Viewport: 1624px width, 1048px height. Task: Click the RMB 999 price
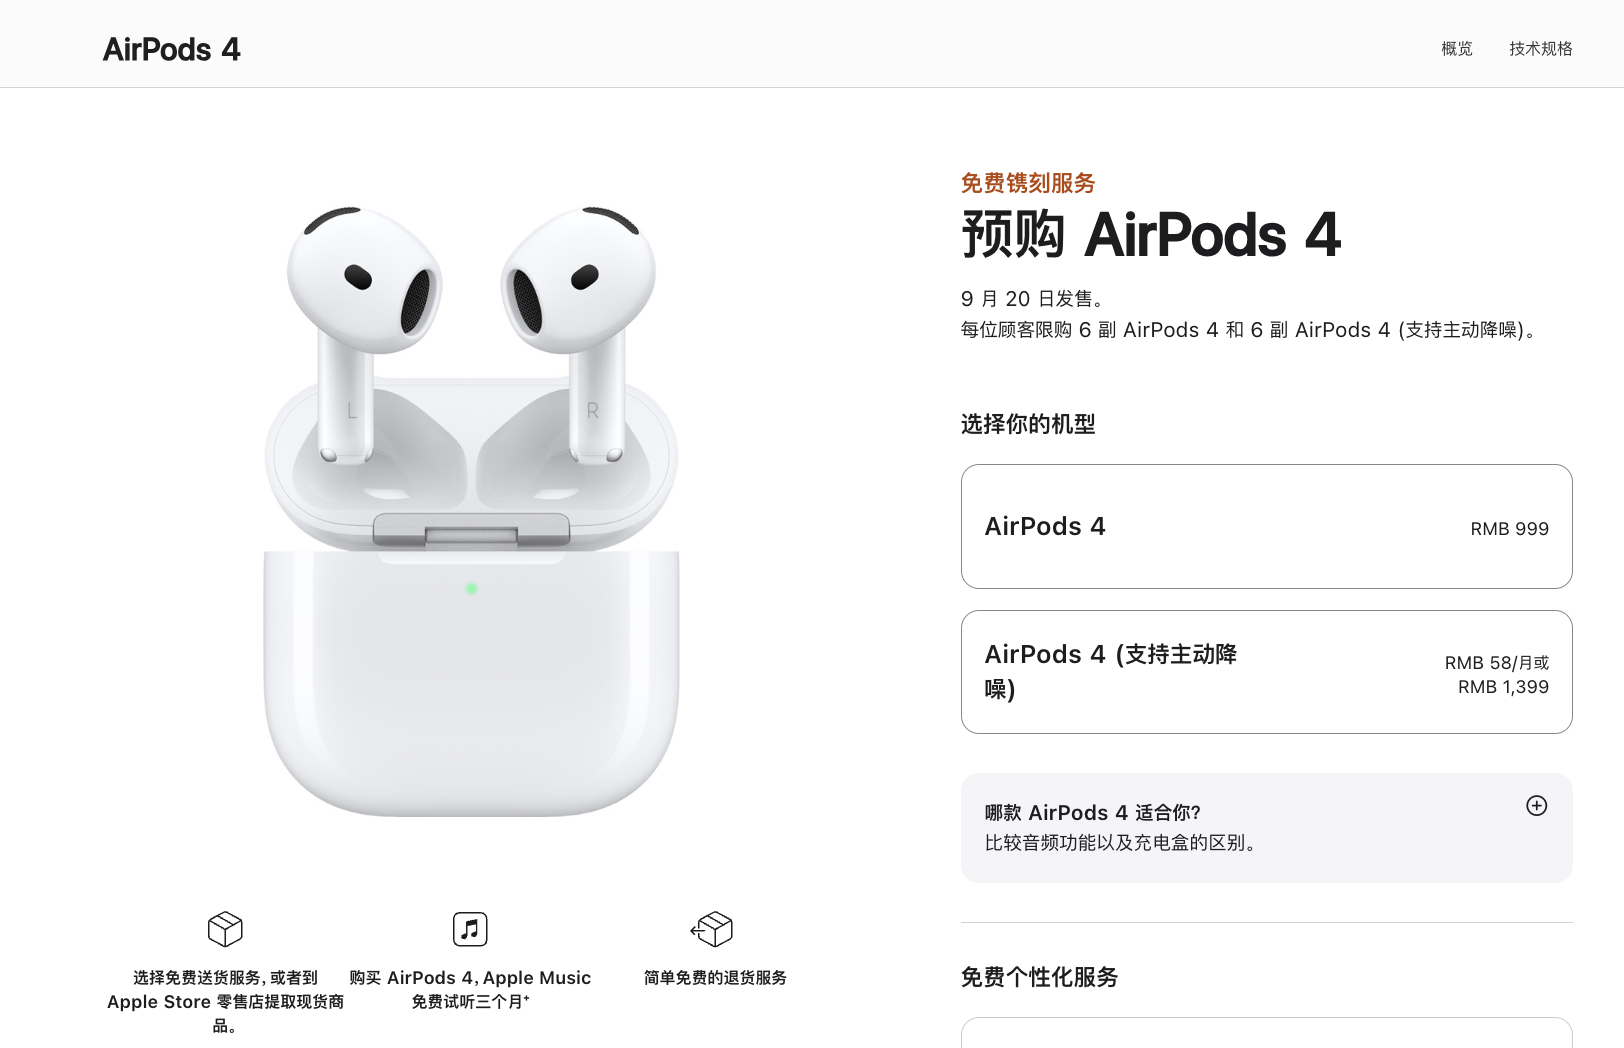[x=1509, y=528]
